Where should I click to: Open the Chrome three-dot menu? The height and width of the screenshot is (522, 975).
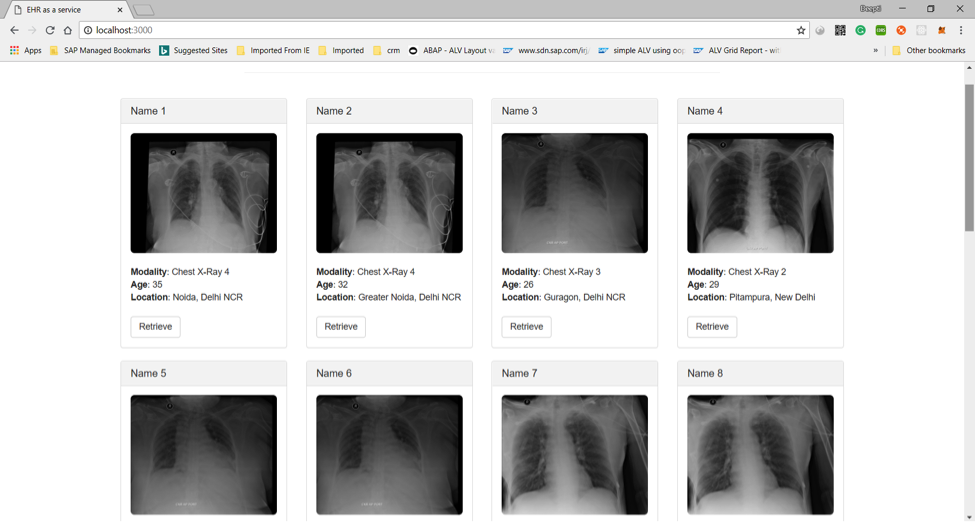[x=961, y=30]
